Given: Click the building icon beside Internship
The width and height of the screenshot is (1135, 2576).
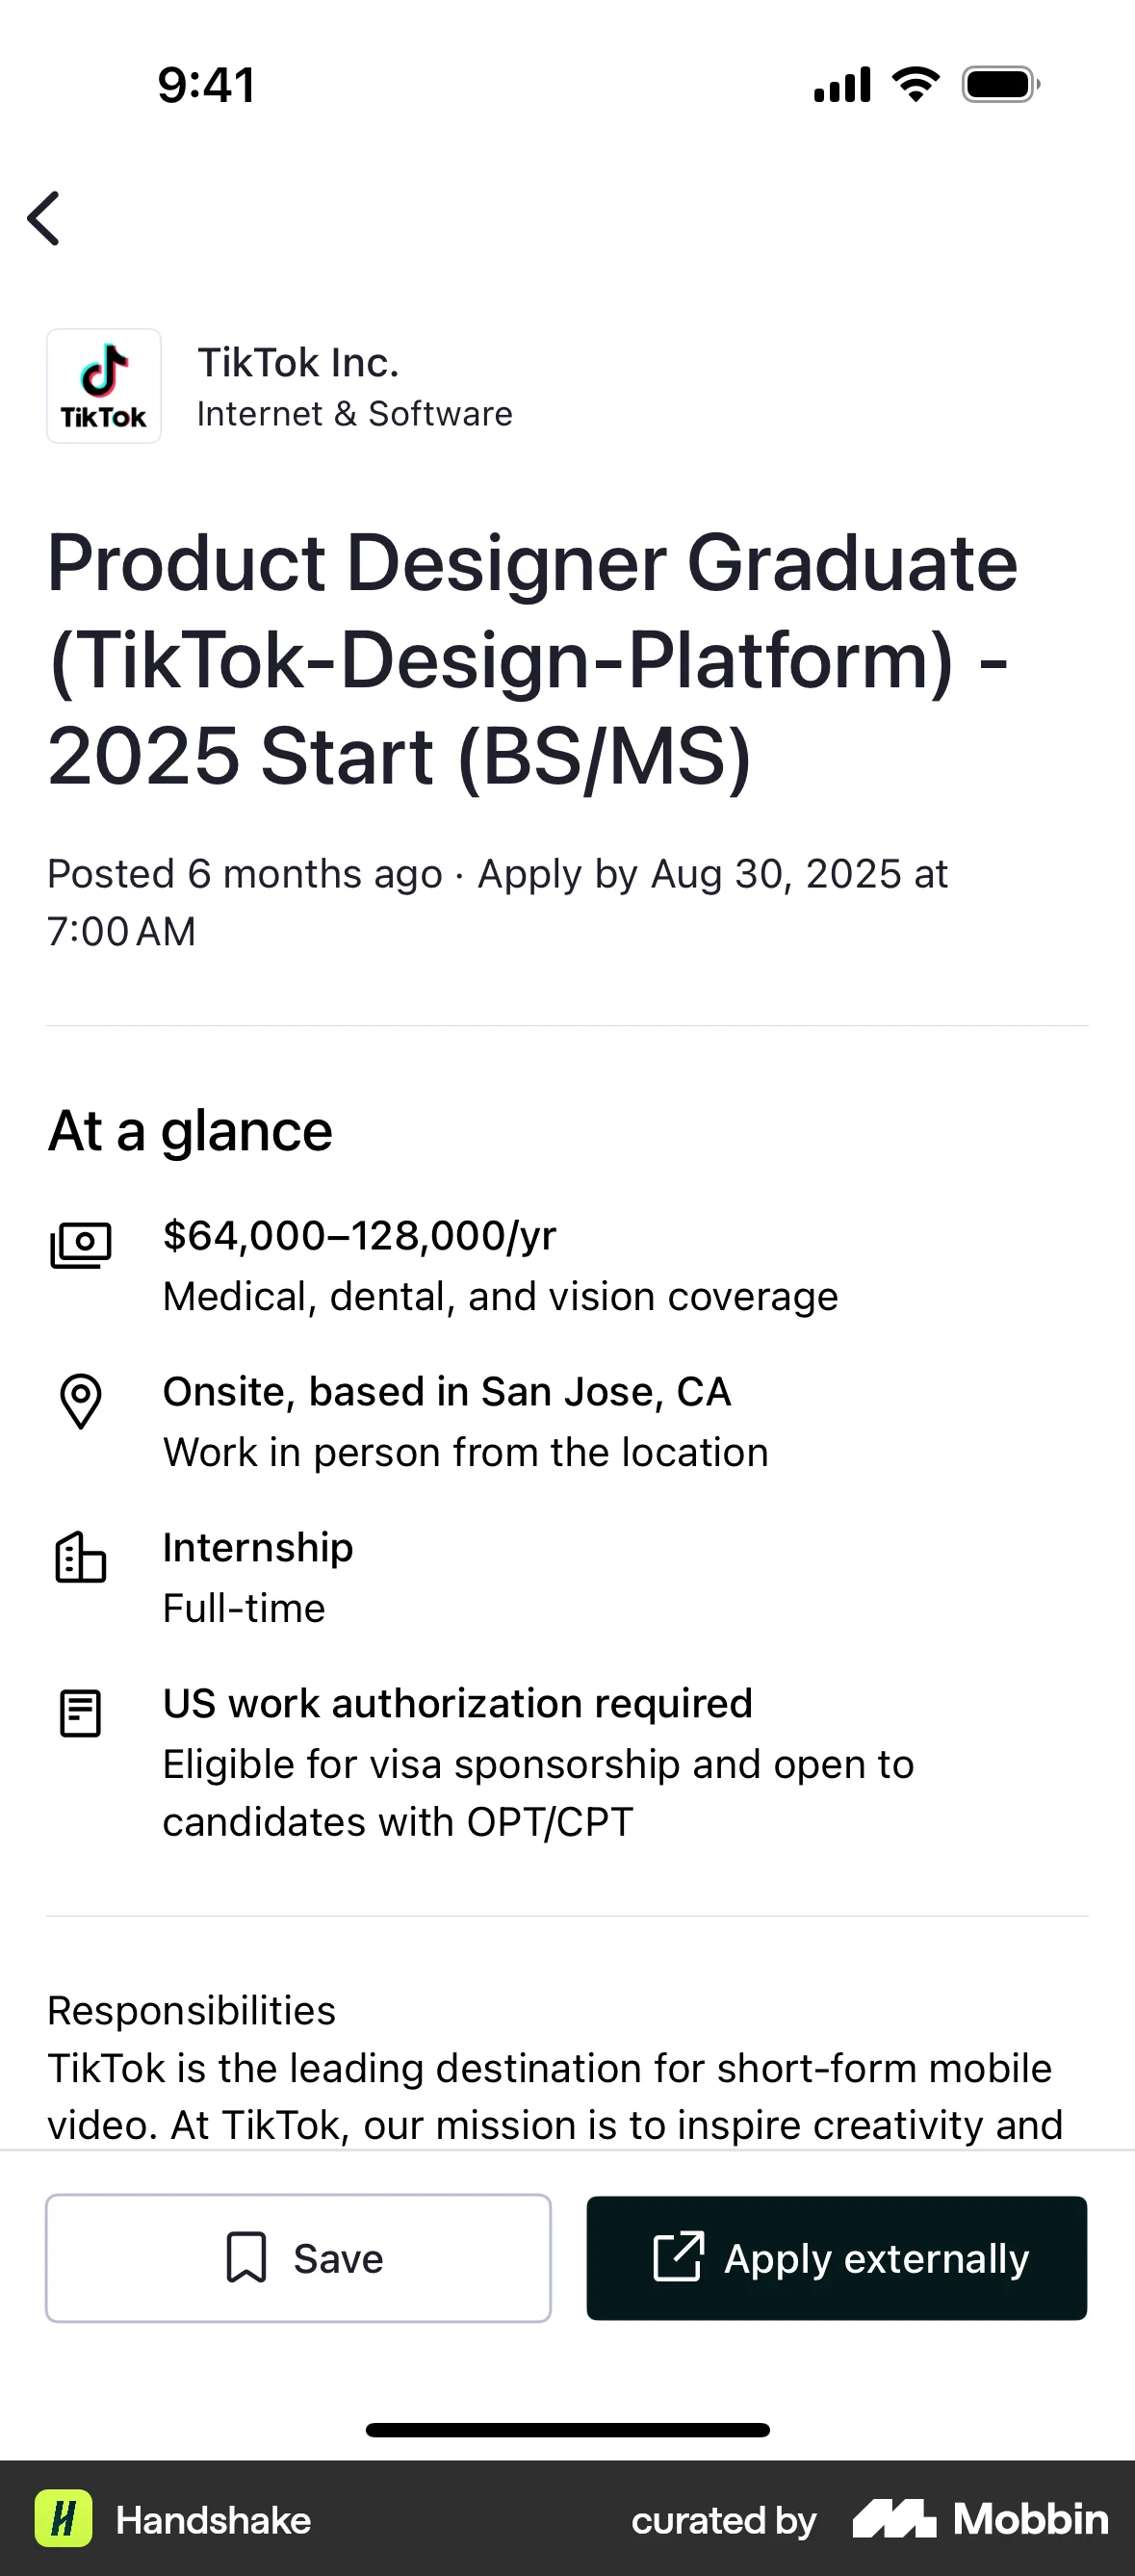Looking at the screenshot, I should click(81, 1557).
